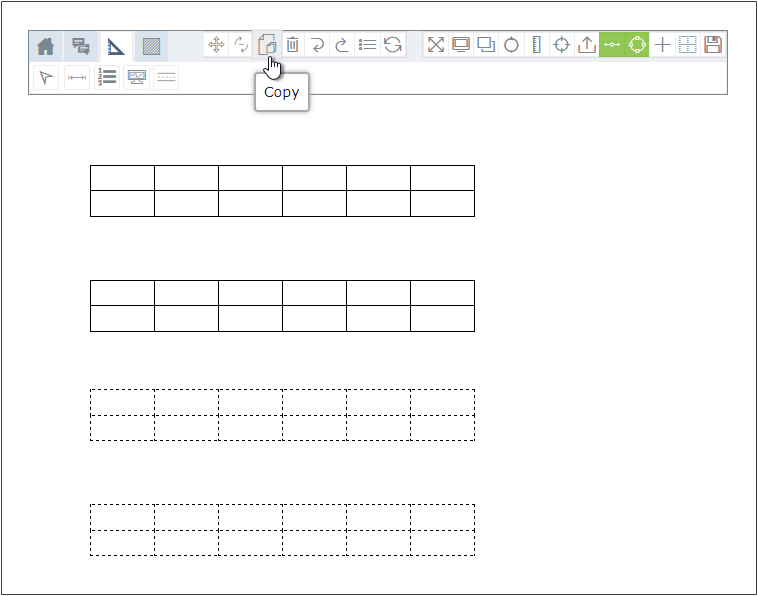Select the set-square measure tab
758x596 pixels.
click(116, 46)
